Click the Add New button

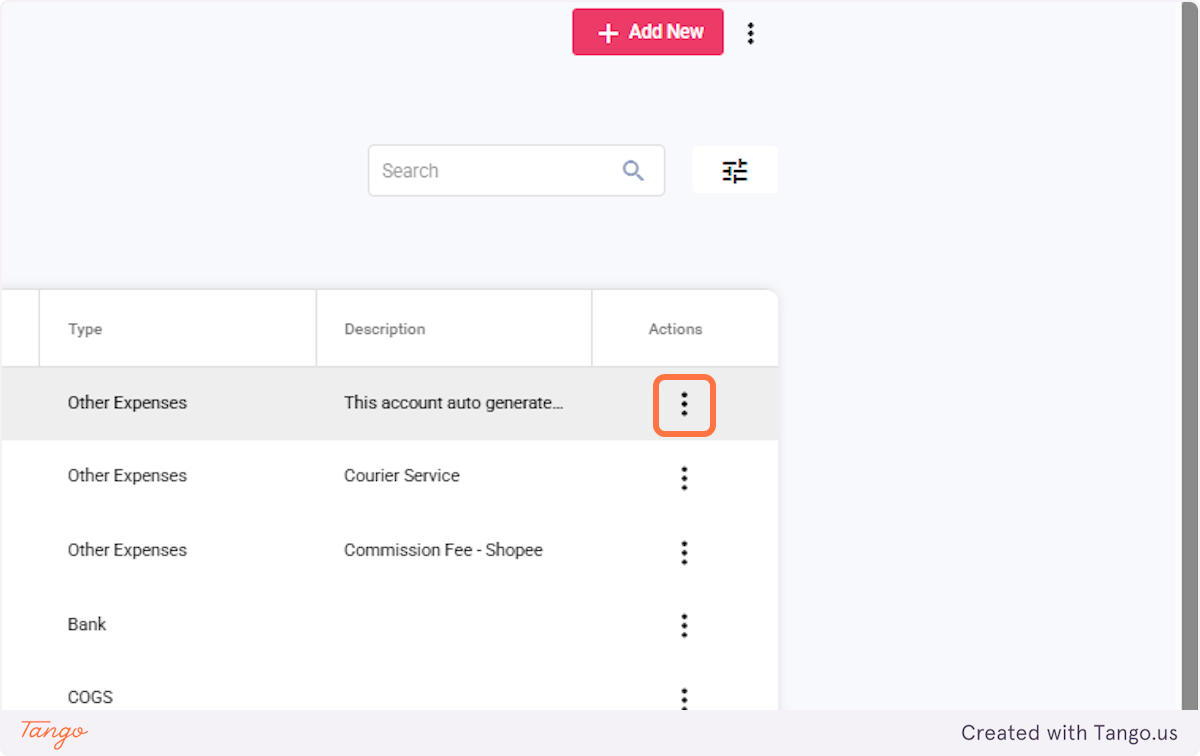647,32
